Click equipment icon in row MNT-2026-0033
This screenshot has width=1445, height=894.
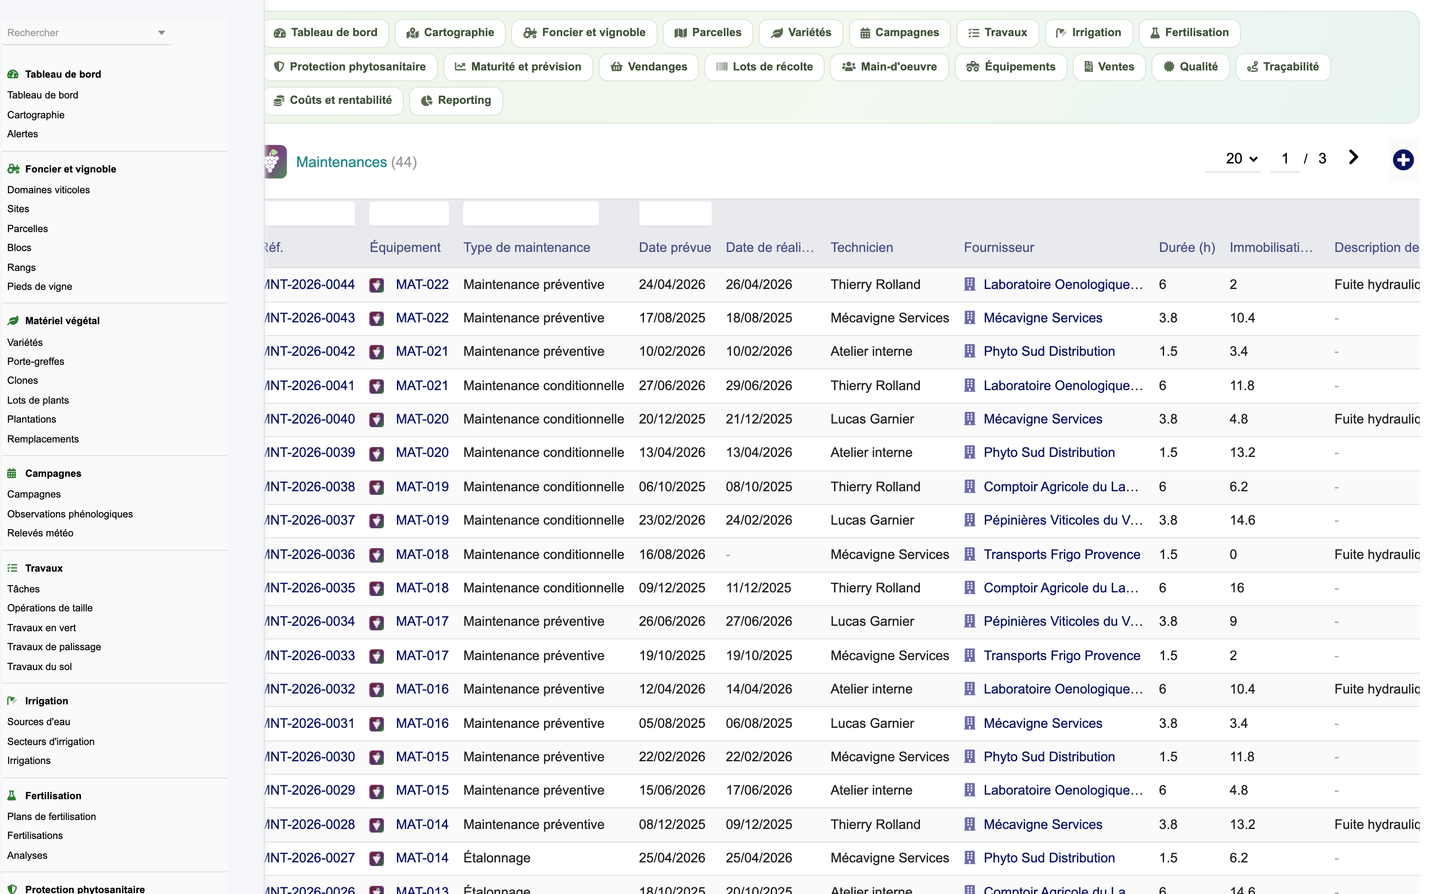click(377, 657)
